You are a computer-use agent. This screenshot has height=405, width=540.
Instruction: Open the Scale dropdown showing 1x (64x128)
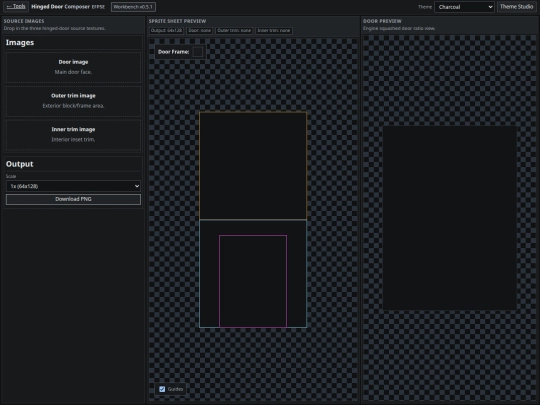73,186
